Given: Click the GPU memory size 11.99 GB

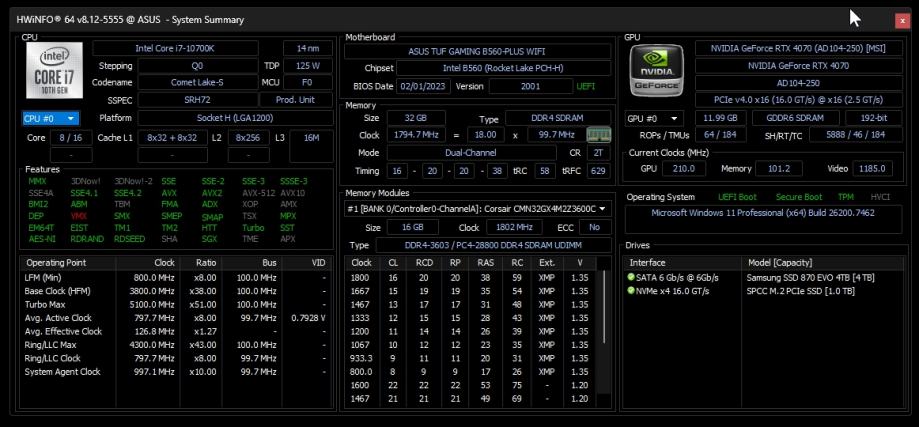Looking at the screenshot, I should [x=720, y=118].
